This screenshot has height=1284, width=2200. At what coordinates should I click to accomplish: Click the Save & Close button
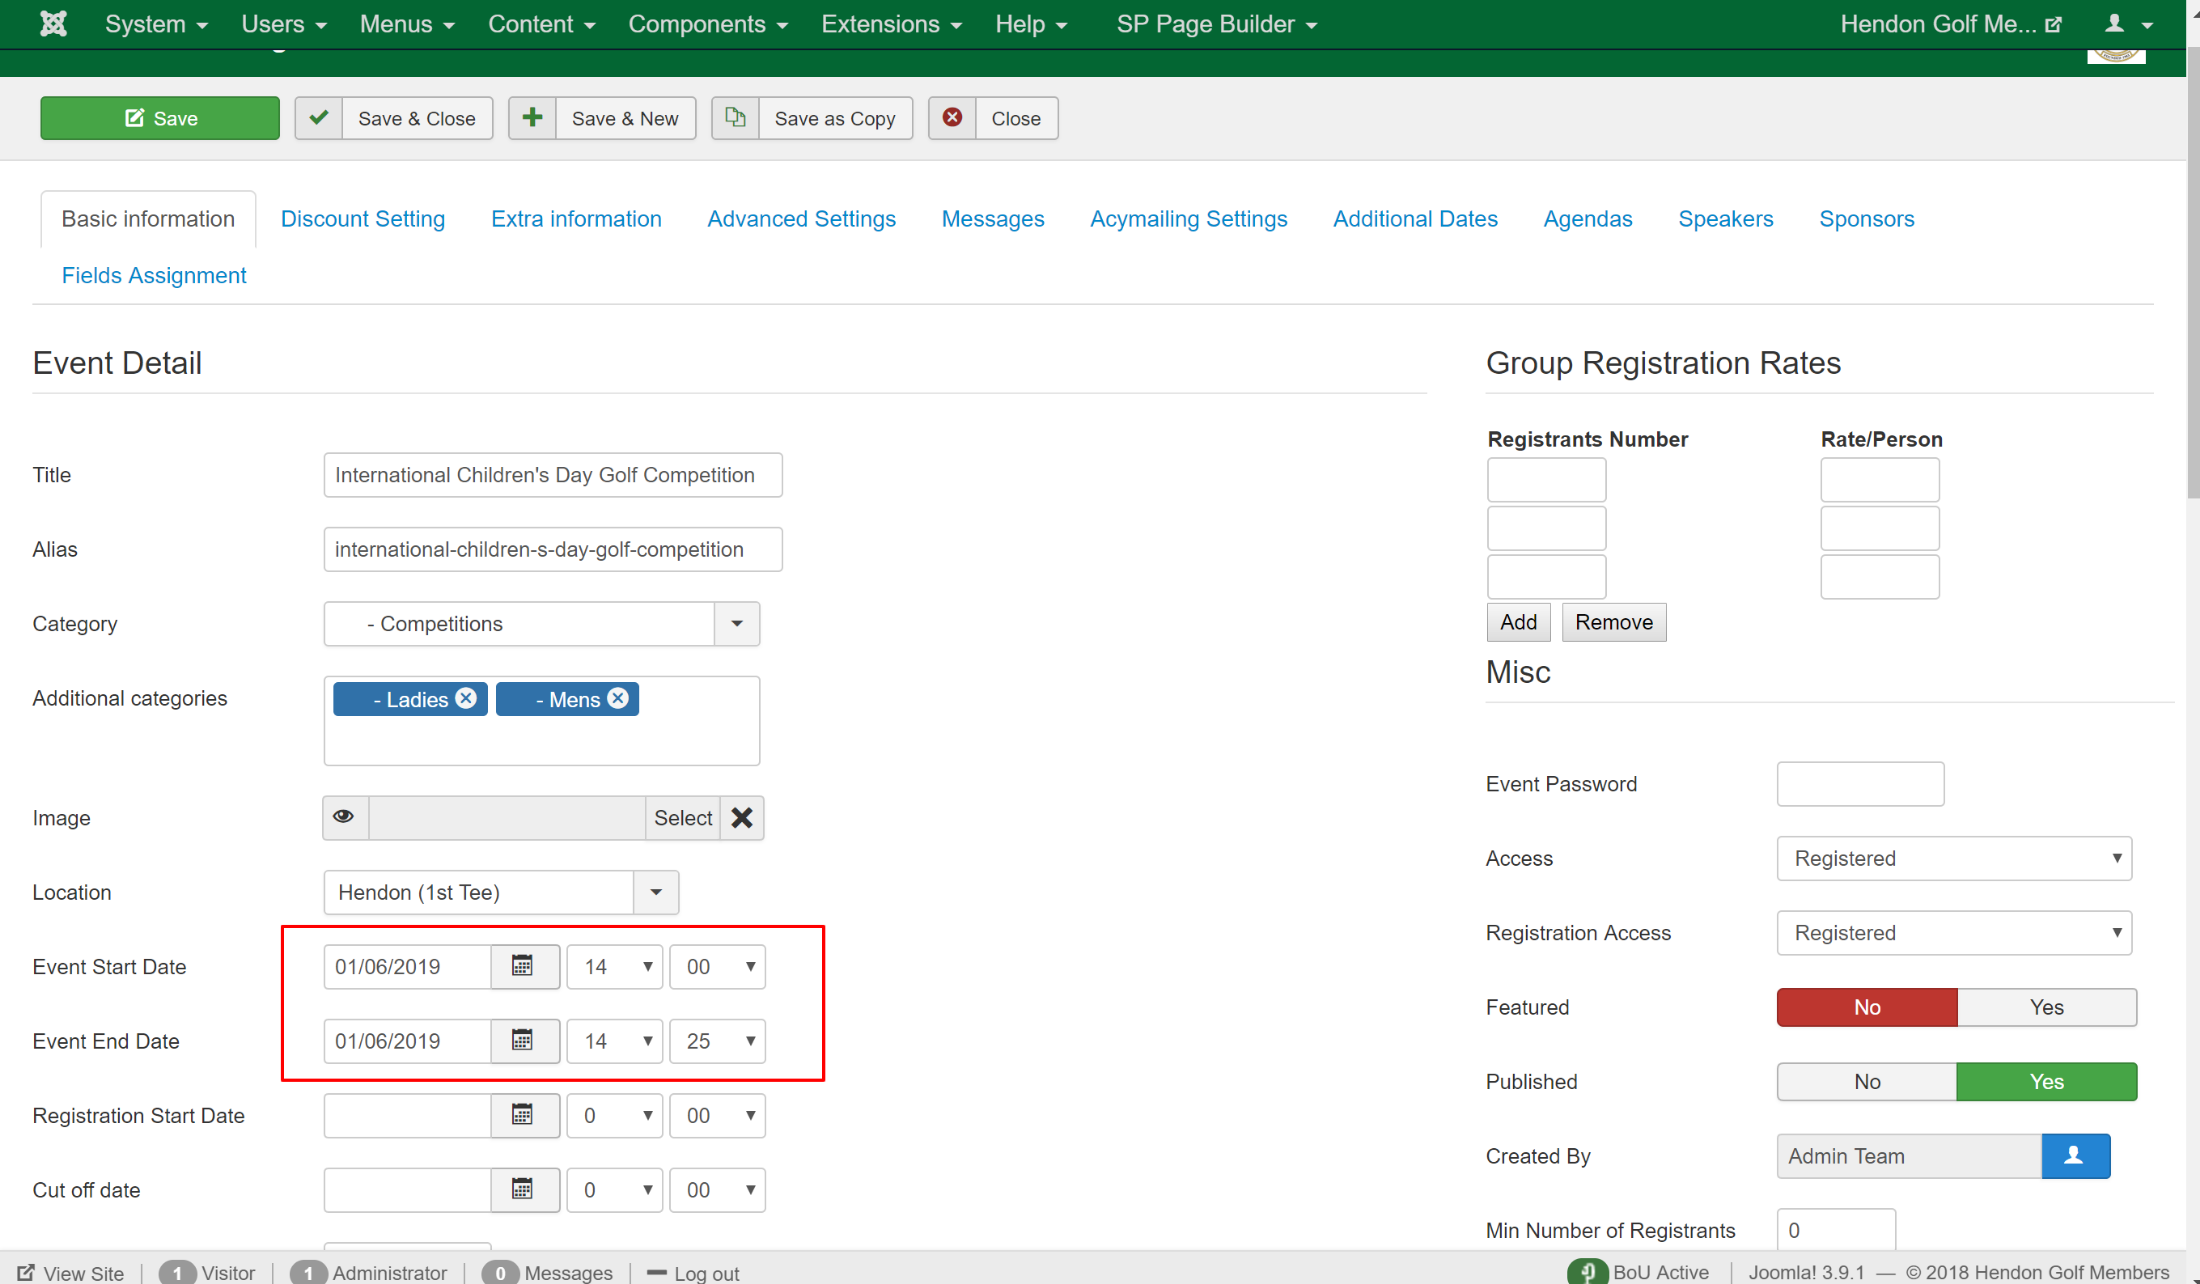(394, 118)
